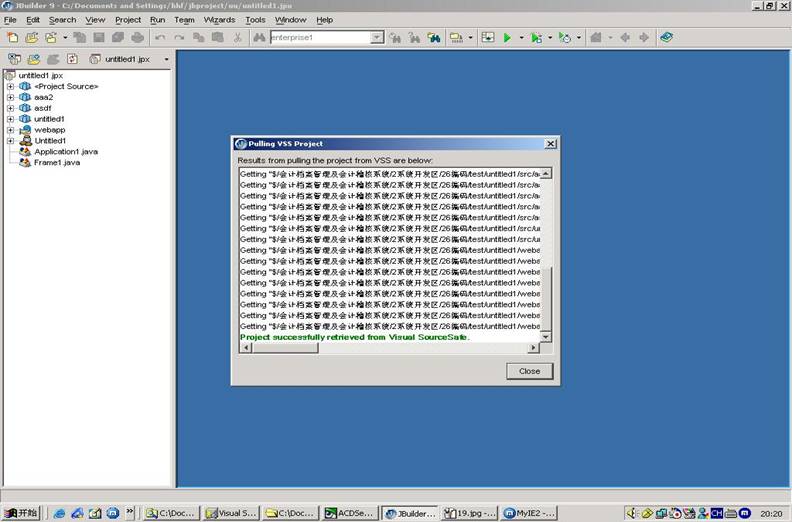Switch to Visual S... window in taskbar
Viewport: 792px width, 522px height.
click(231, 513)
